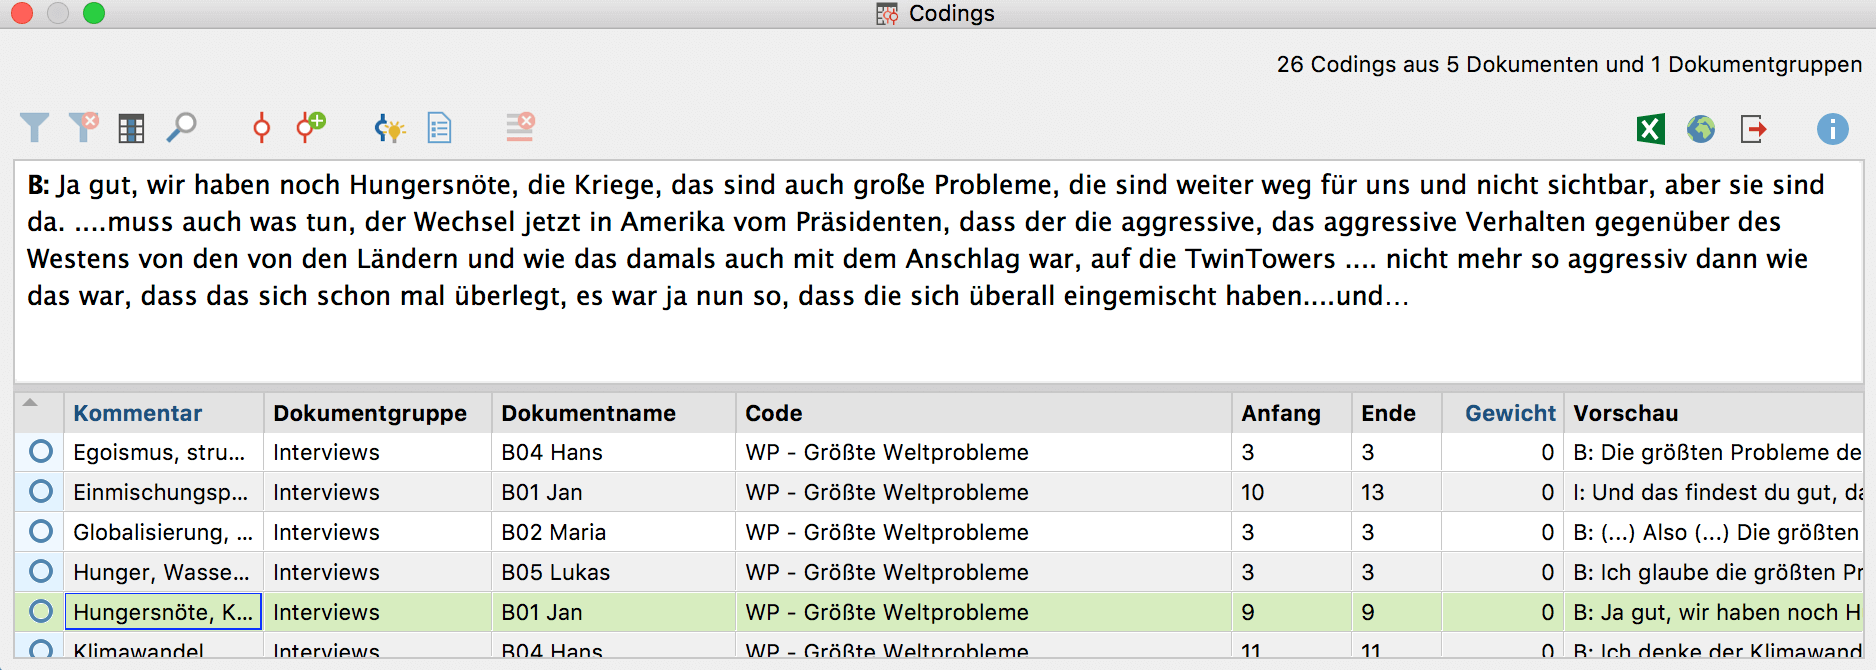
Task: Toggle the circle on the Globalisierung row
Action: (x=41, y=532)
